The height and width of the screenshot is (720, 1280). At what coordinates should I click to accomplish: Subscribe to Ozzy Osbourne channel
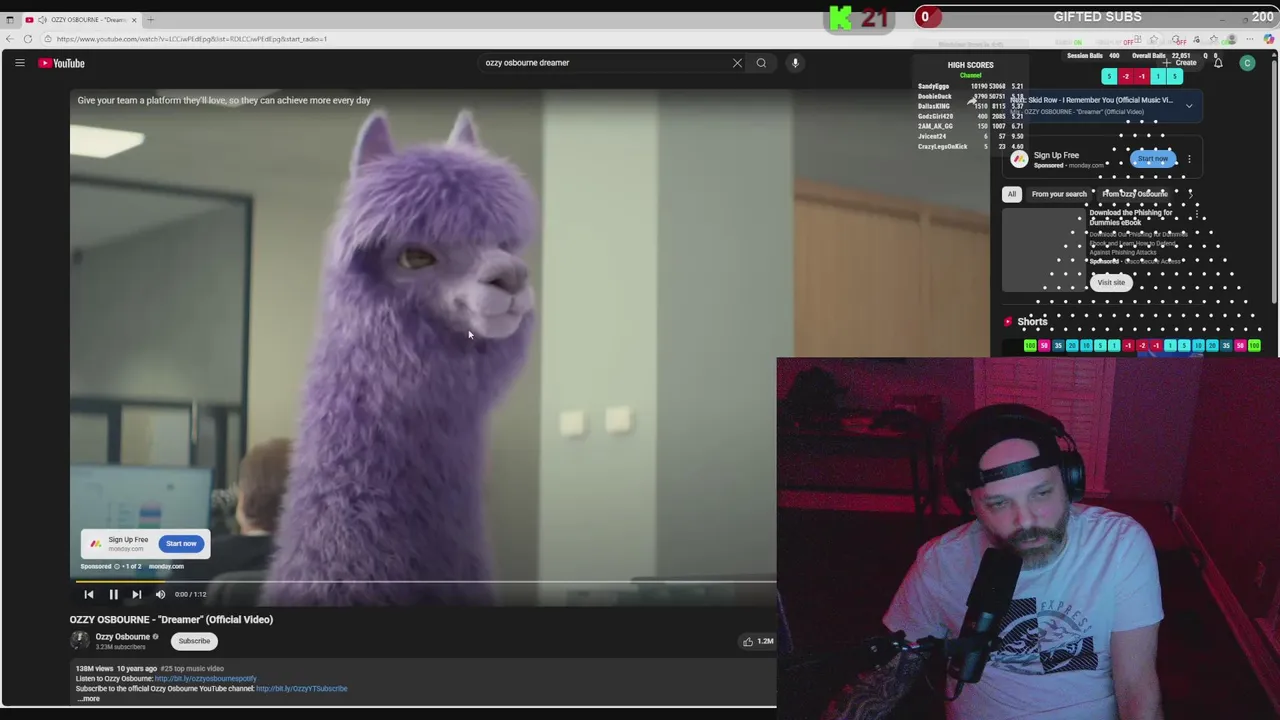(x=194, y=641)
